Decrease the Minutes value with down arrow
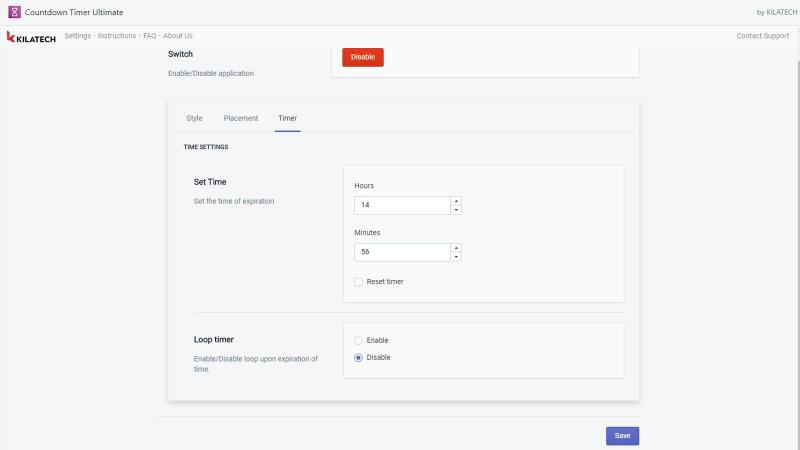The height and width of the screenshot is (450, 800). click(x=456, y=257)
